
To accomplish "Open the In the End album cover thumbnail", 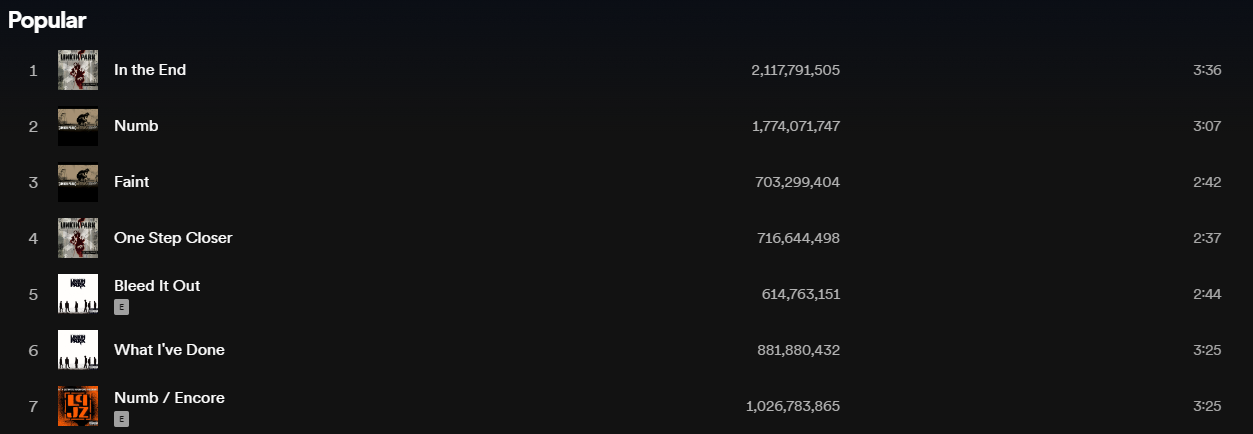I will click(78, 70).
